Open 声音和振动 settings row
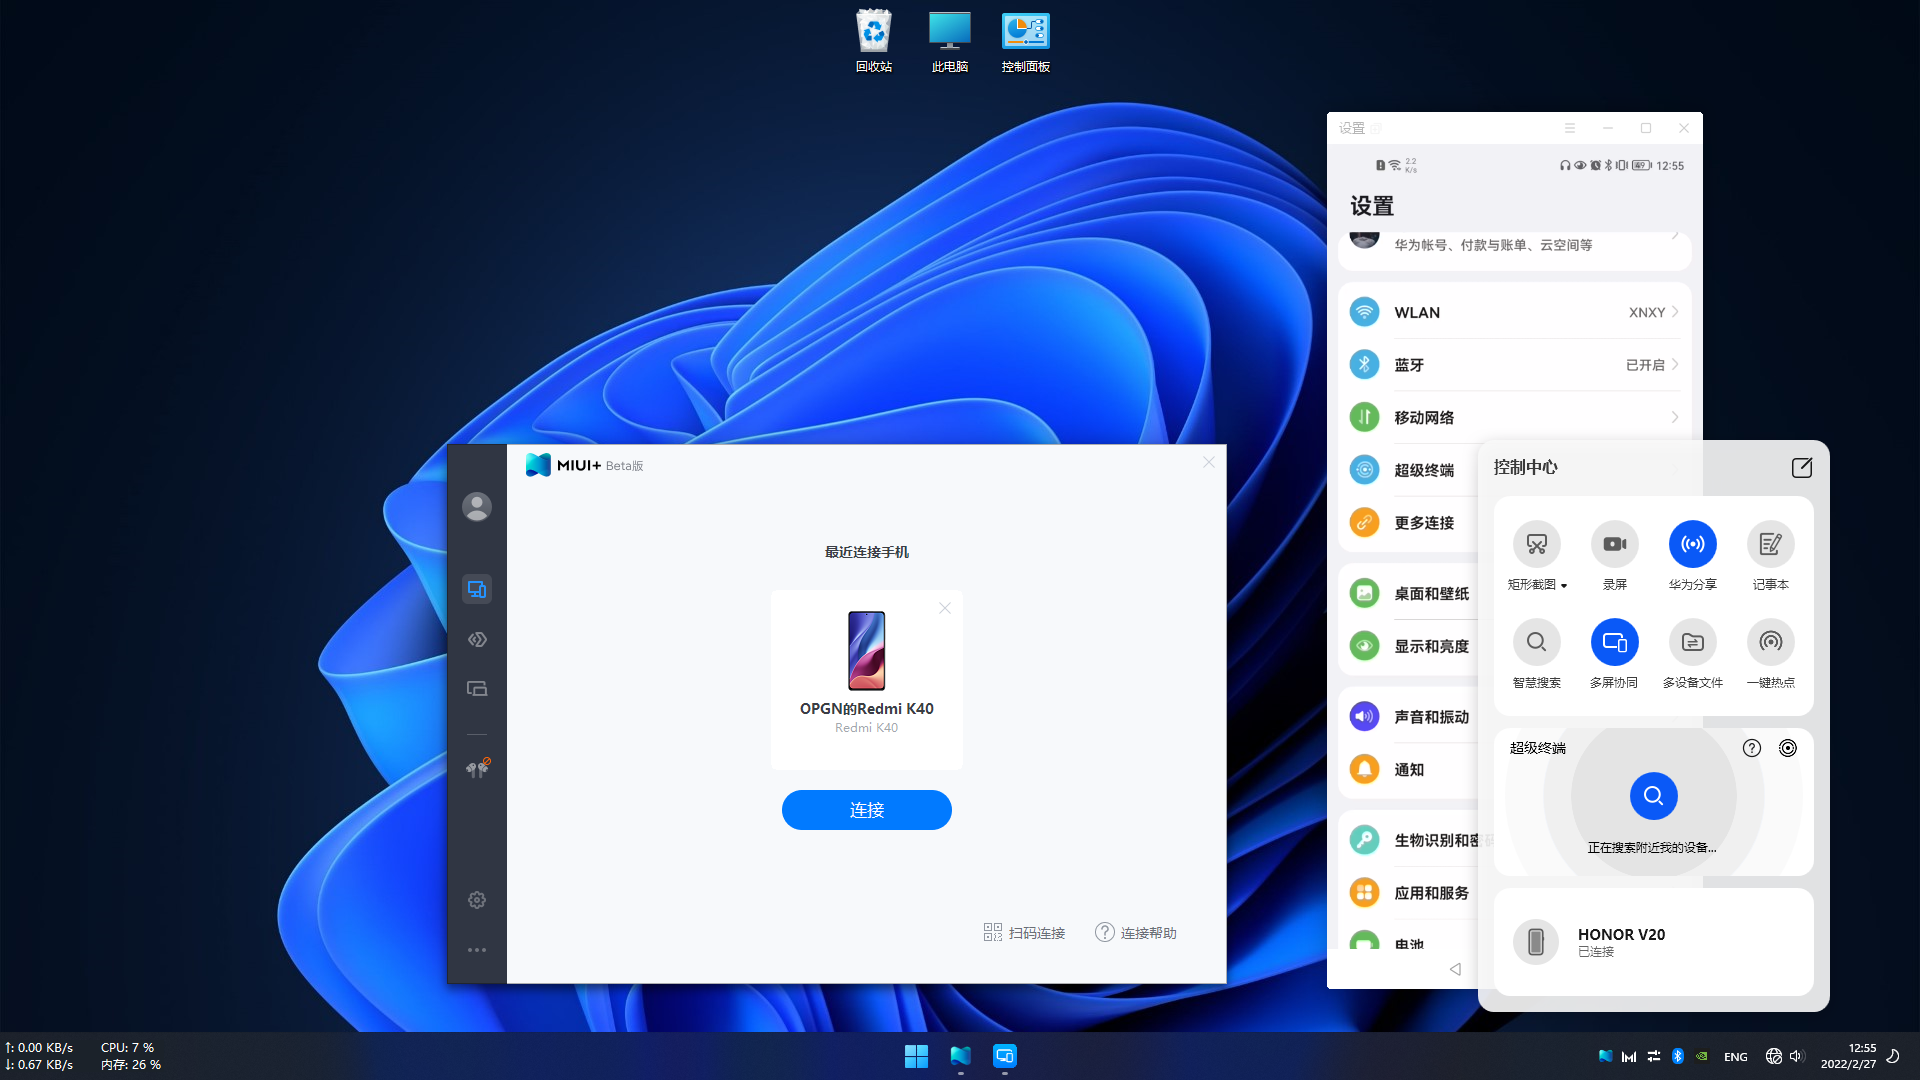This screenshot has width=1920, height=1080. click(1410, 717)
